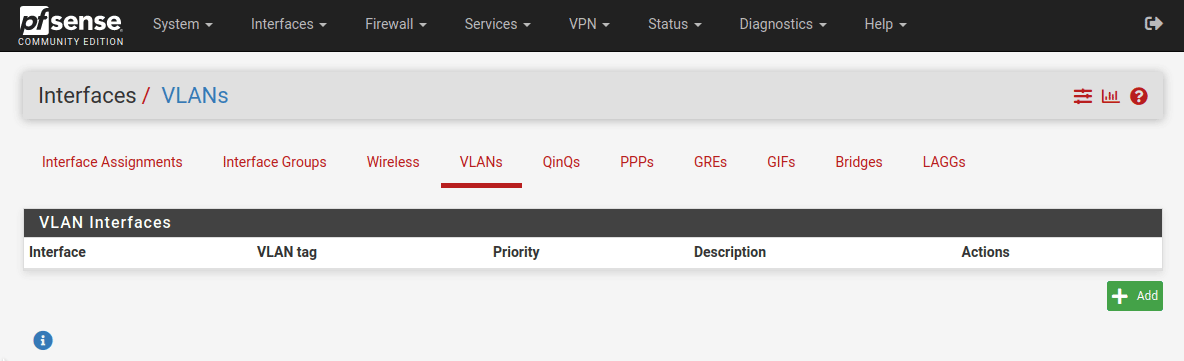1184x361 pixels.
Task: Open the related settings sliders icon
Action: (1083, 96)
